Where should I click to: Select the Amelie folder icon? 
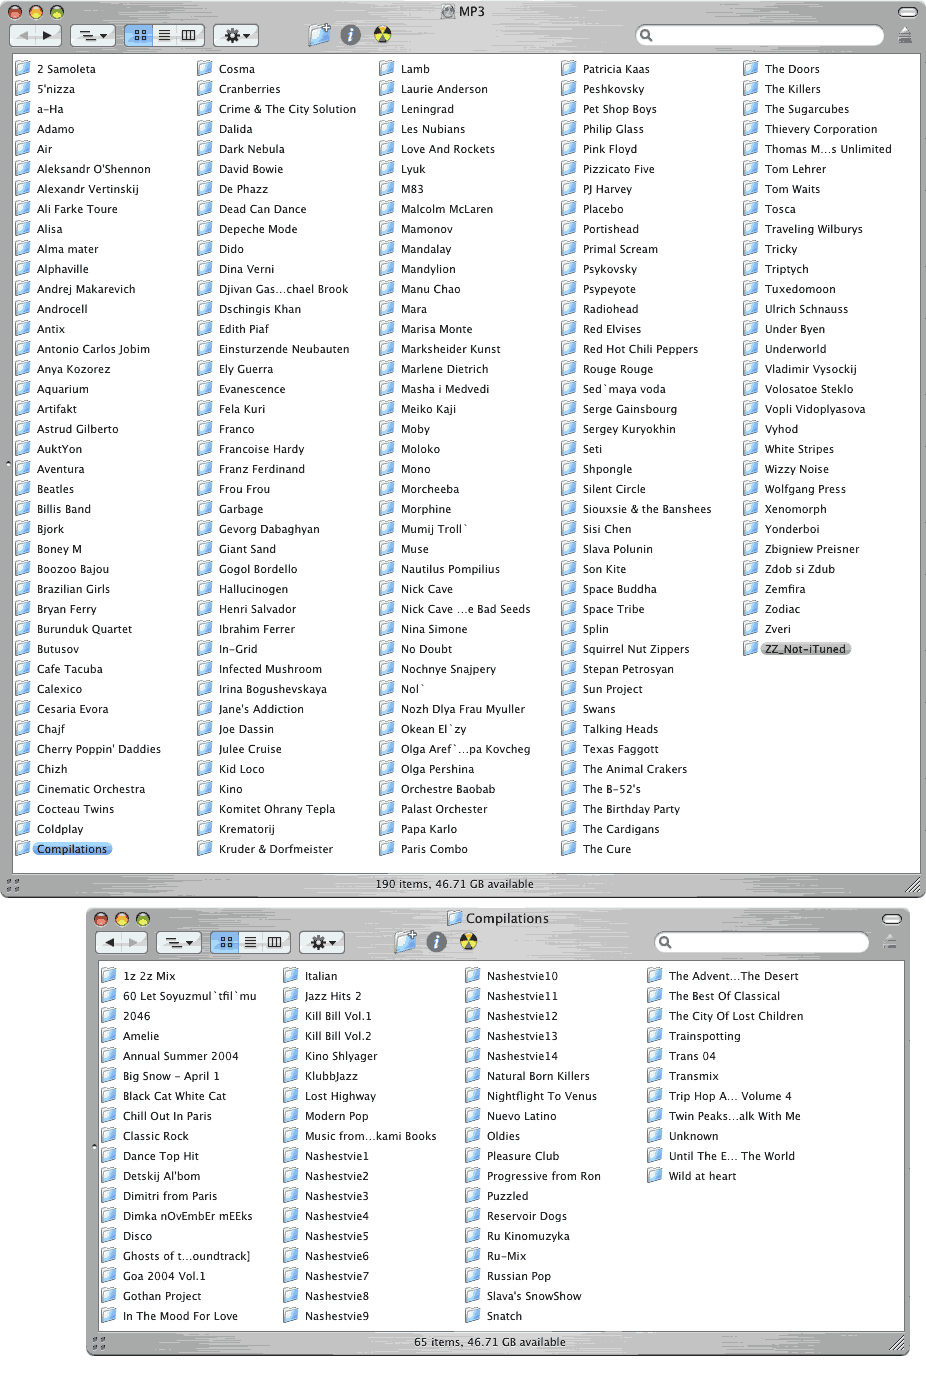[x=109, y=1036]
